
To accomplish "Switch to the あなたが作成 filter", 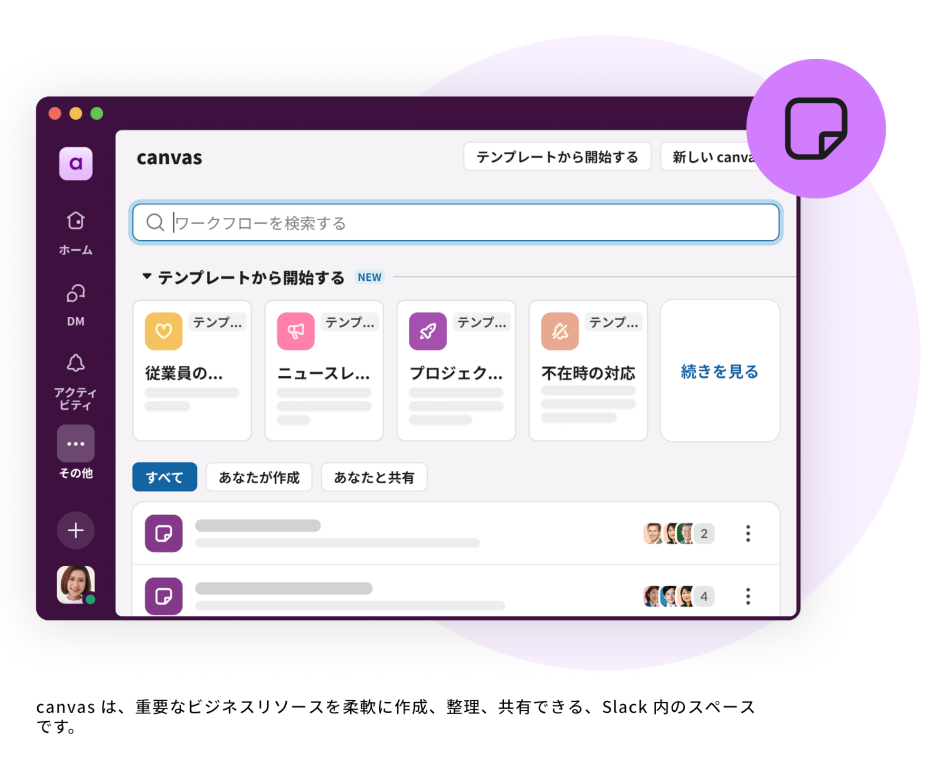I will click(259, 477).
